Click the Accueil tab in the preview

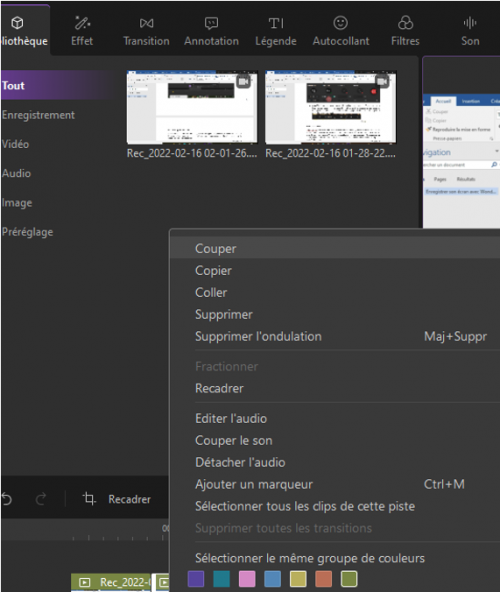[x=443, y=101]
